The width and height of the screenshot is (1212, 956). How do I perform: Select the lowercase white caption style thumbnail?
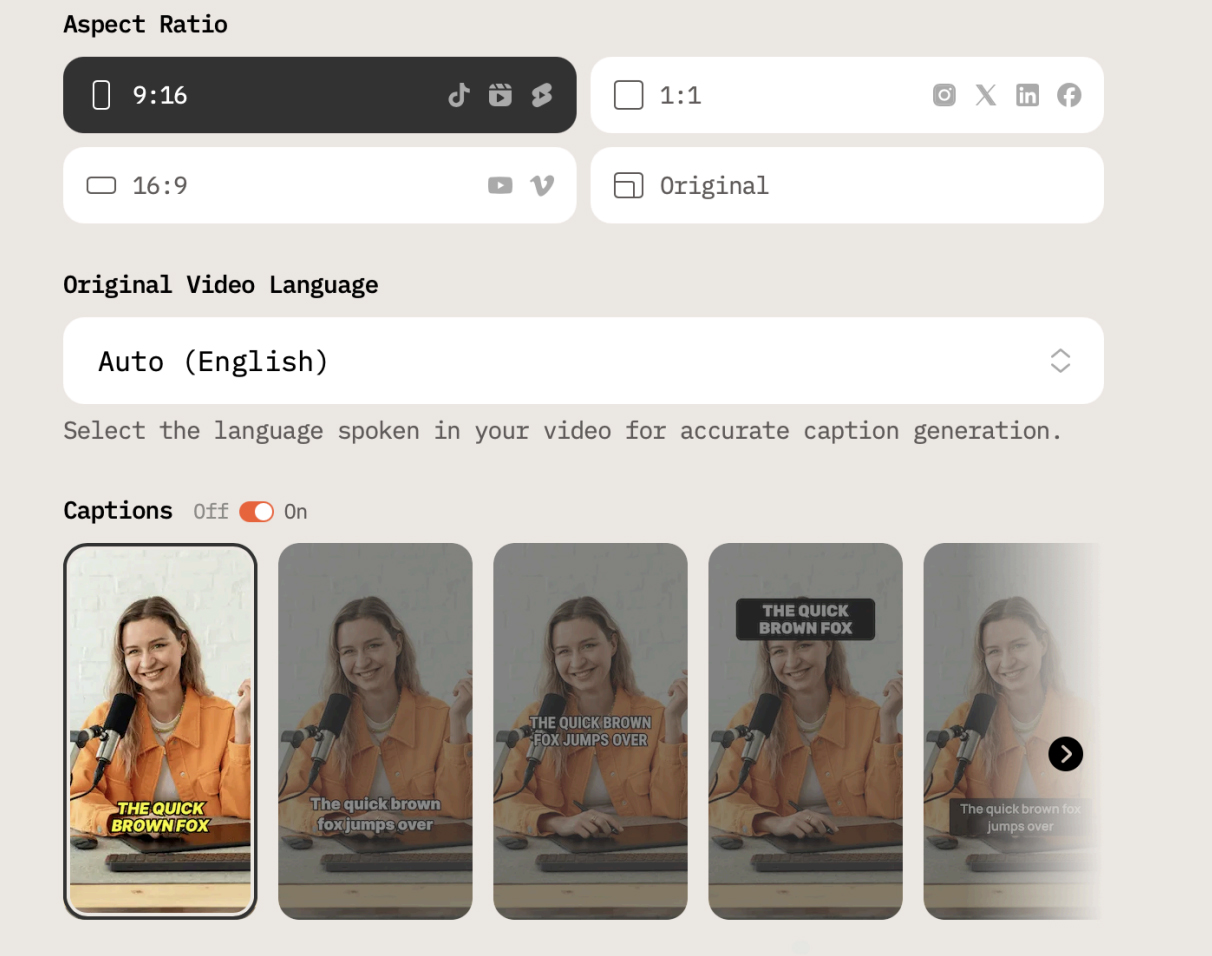pos(375,730)
